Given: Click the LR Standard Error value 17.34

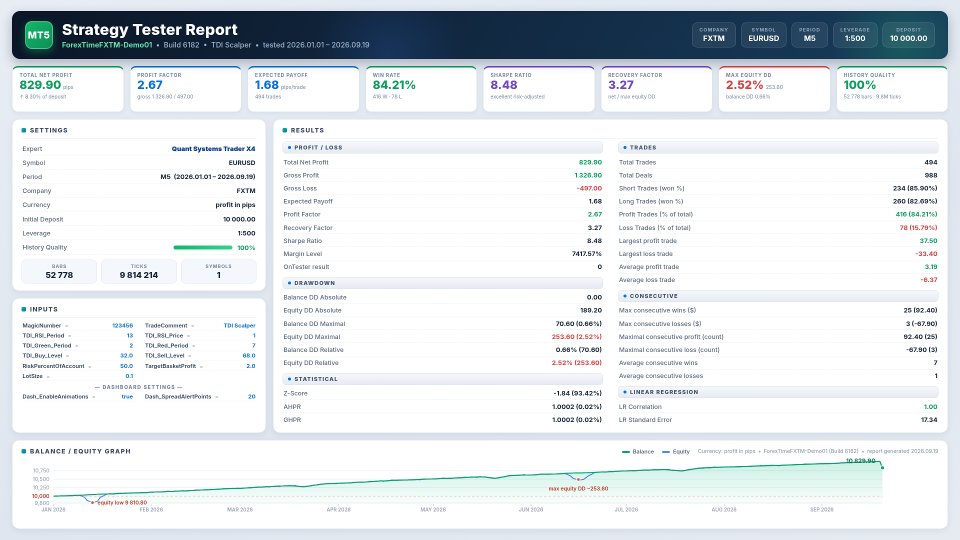Looking at the screenshot, I should coord(929,419).
